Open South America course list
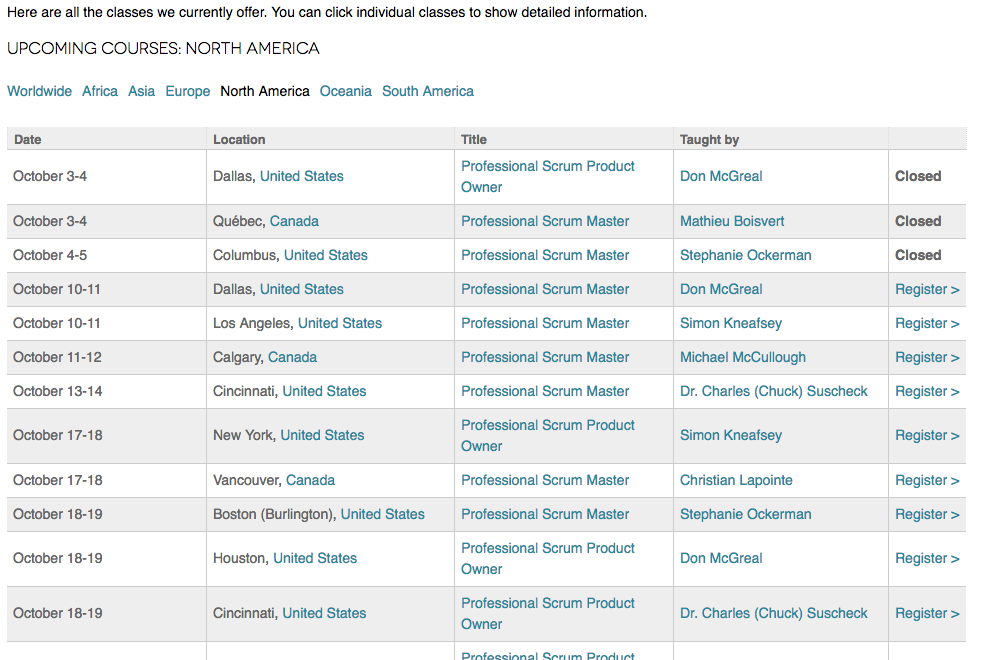Viewport: 993px width, 660px height. point(427,91)
